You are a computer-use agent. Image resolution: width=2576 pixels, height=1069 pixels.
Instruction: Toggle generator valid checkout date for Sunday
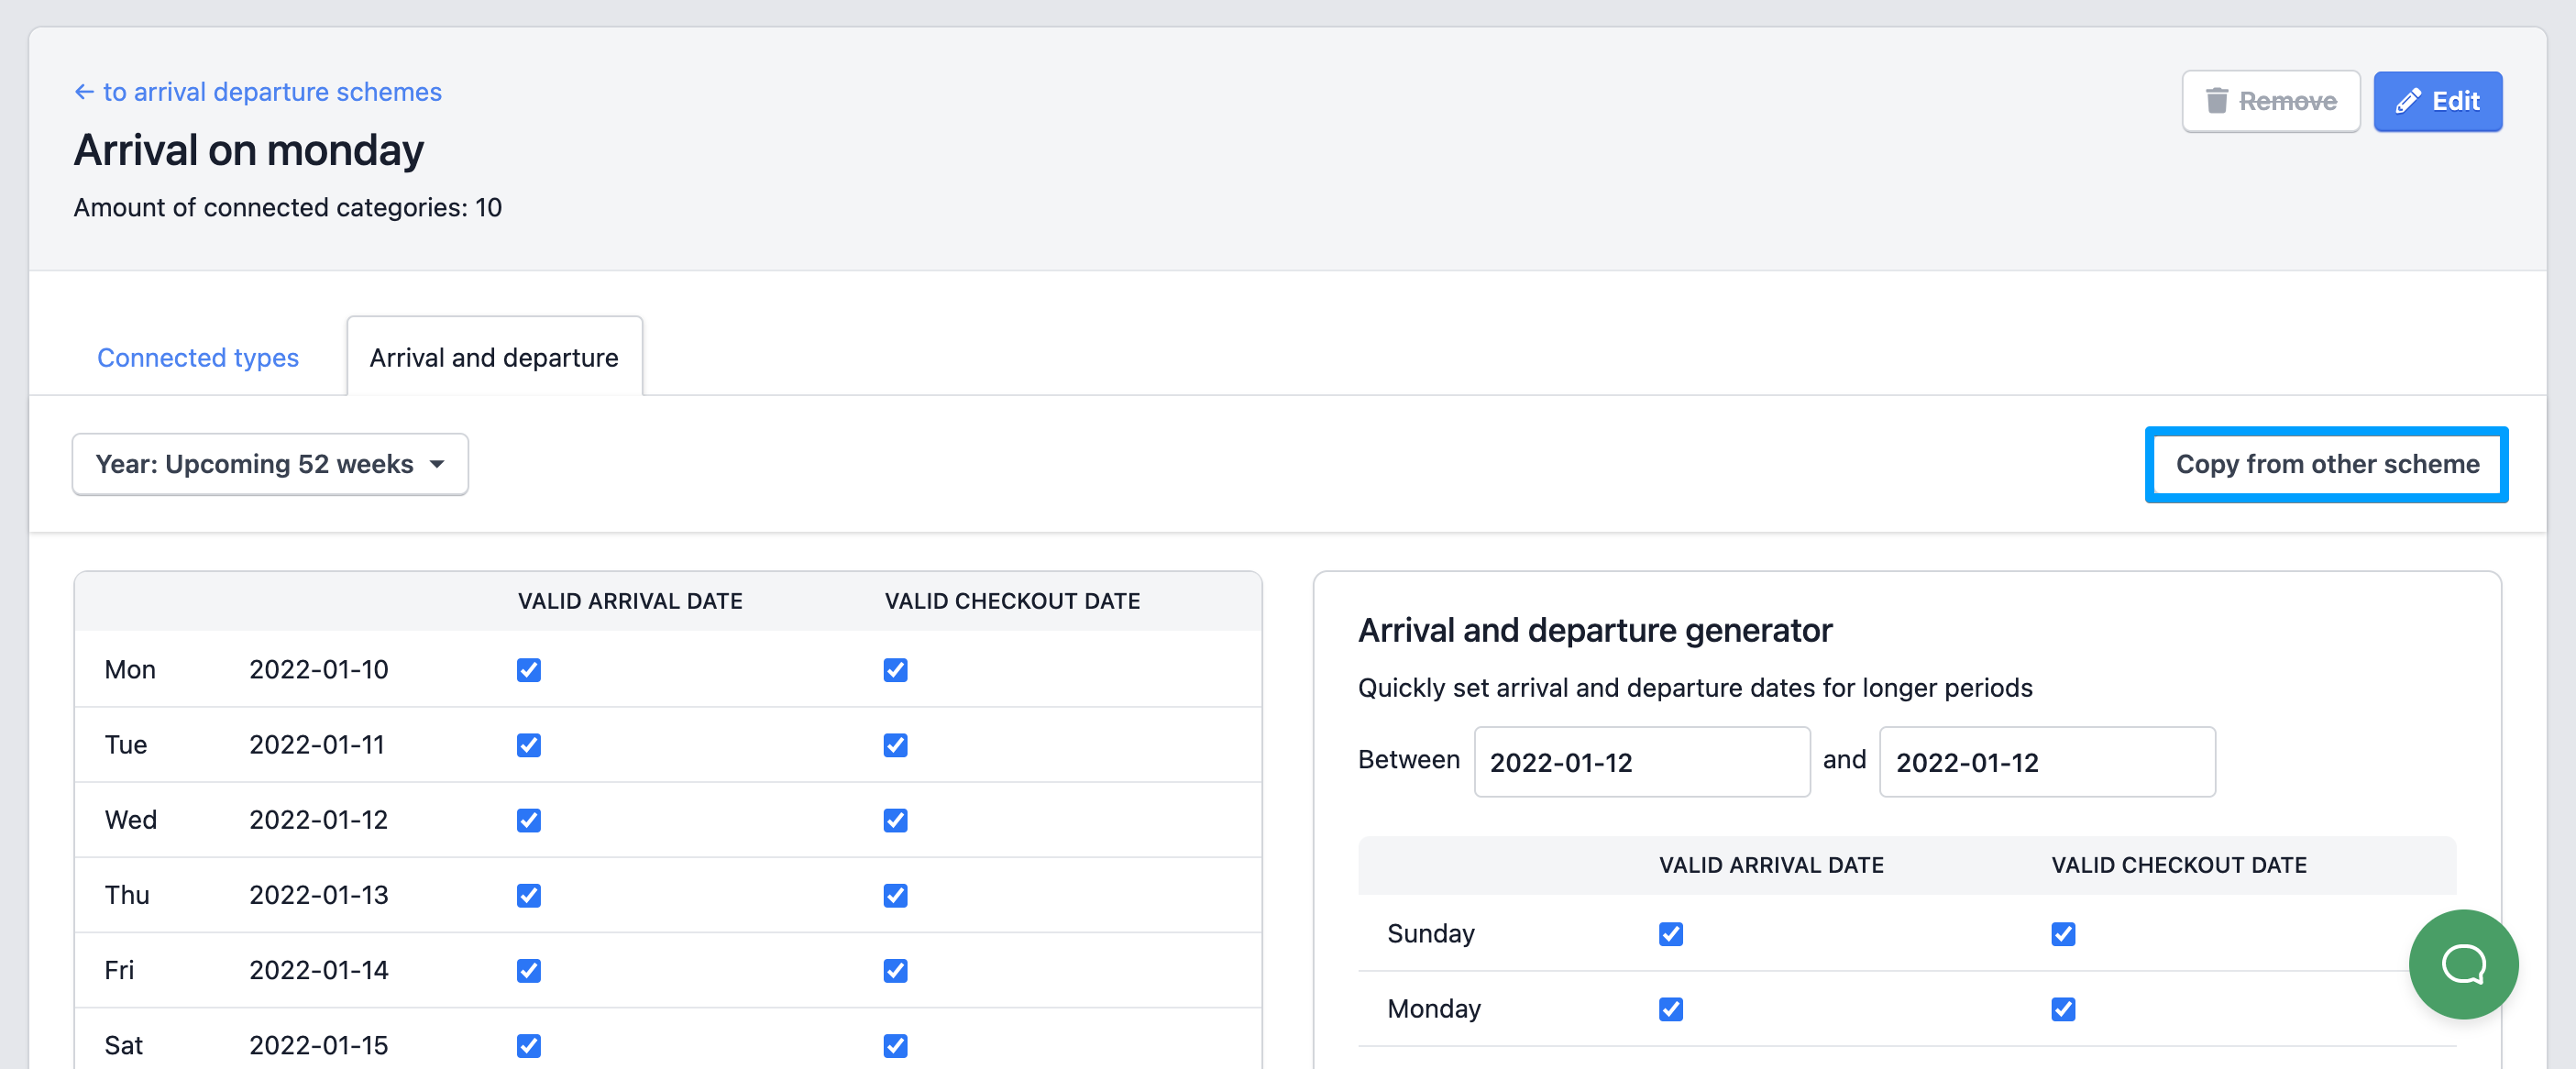coord(2063,934)
